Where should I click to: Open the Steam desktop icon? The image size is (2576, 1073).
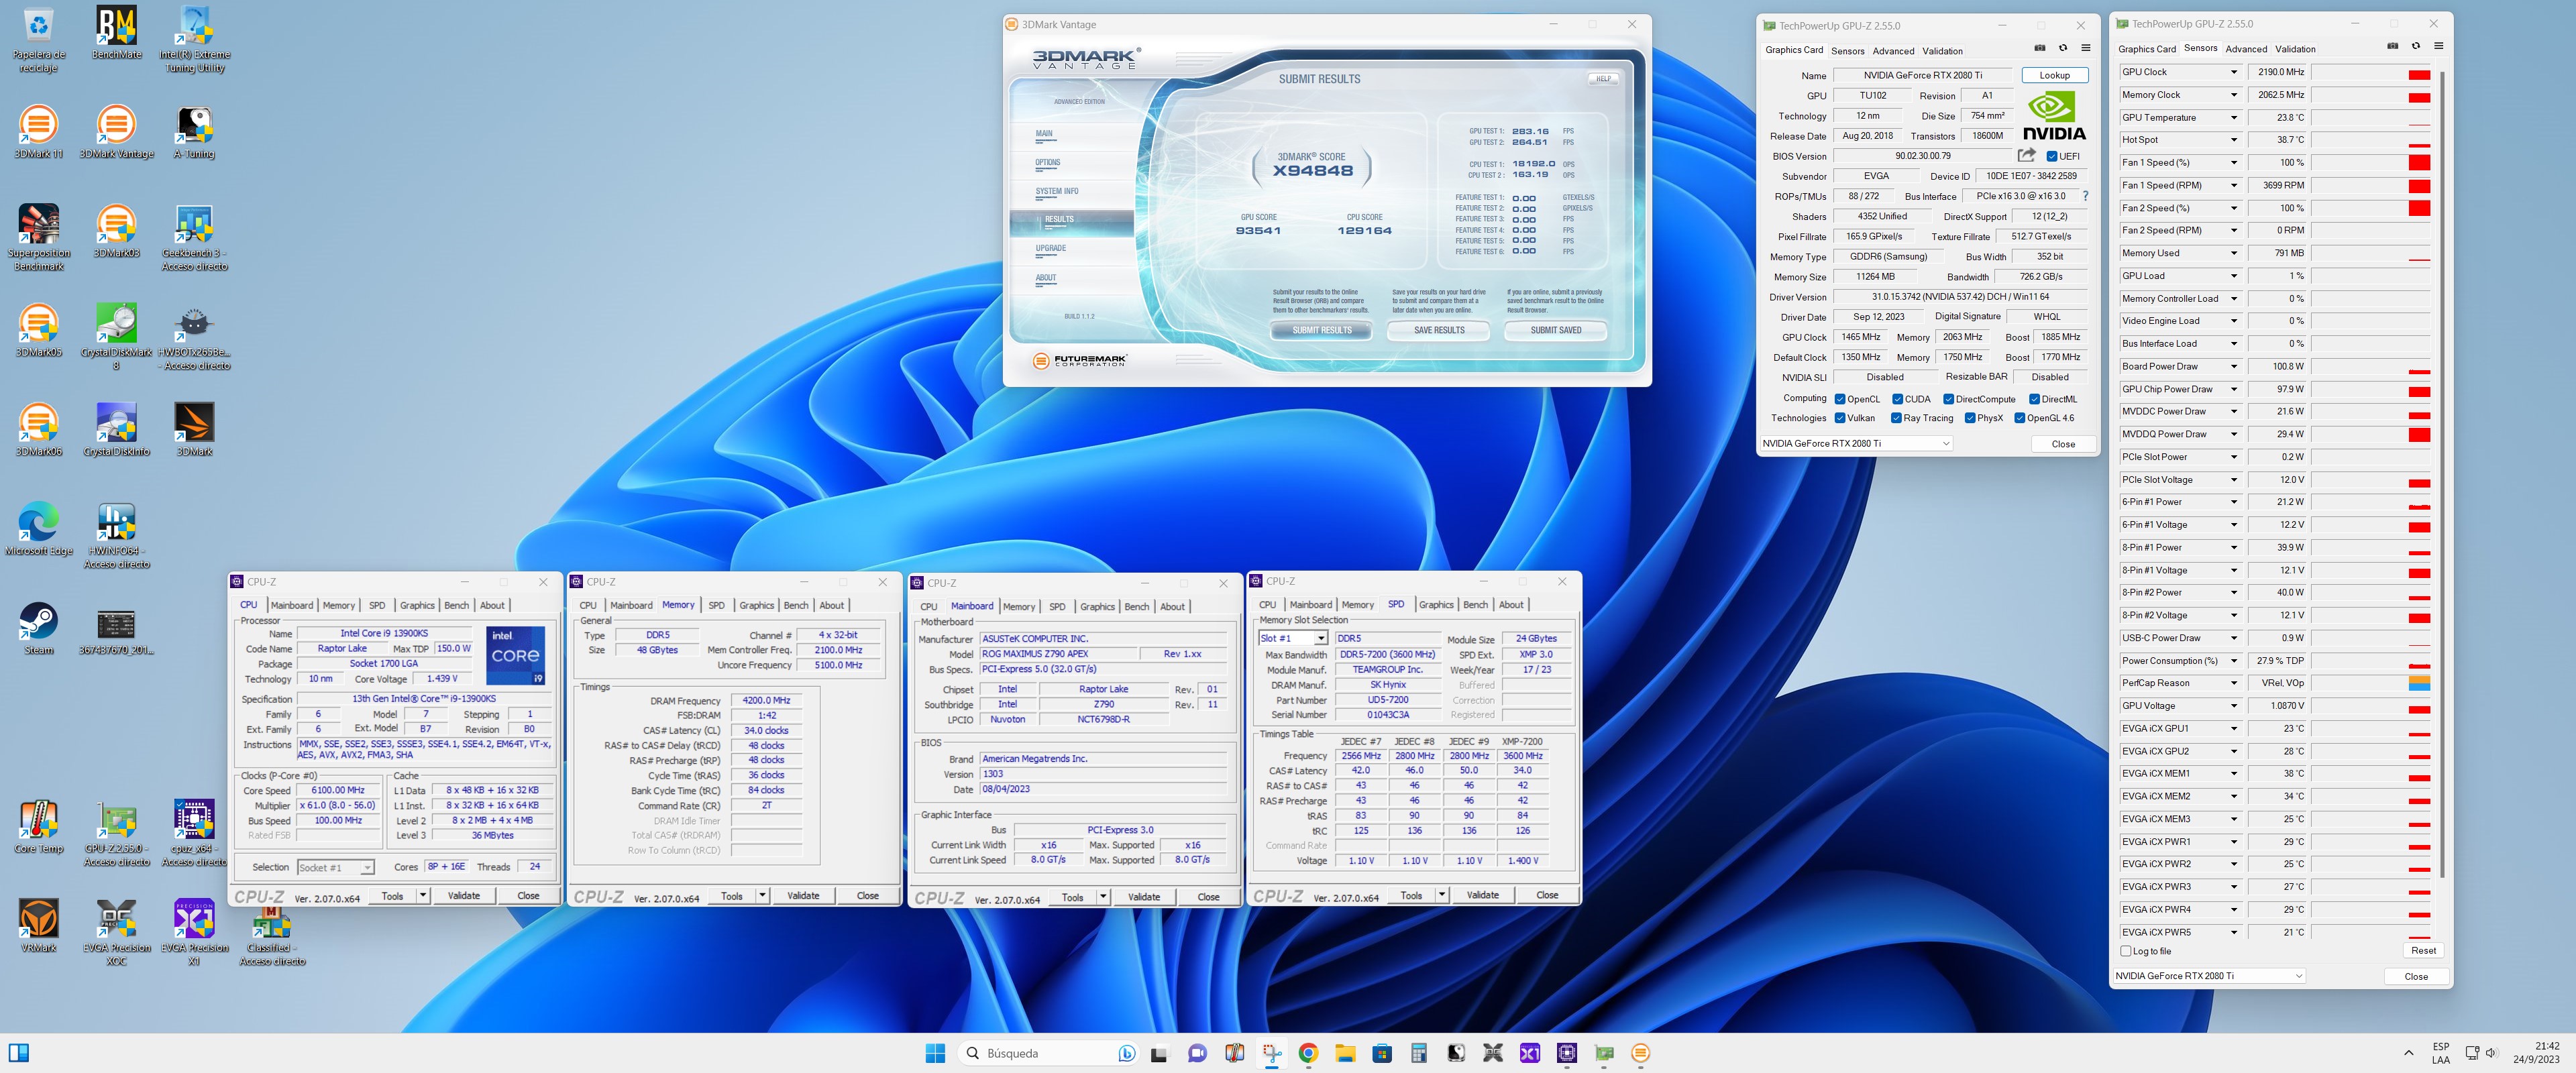pos(38,628)
